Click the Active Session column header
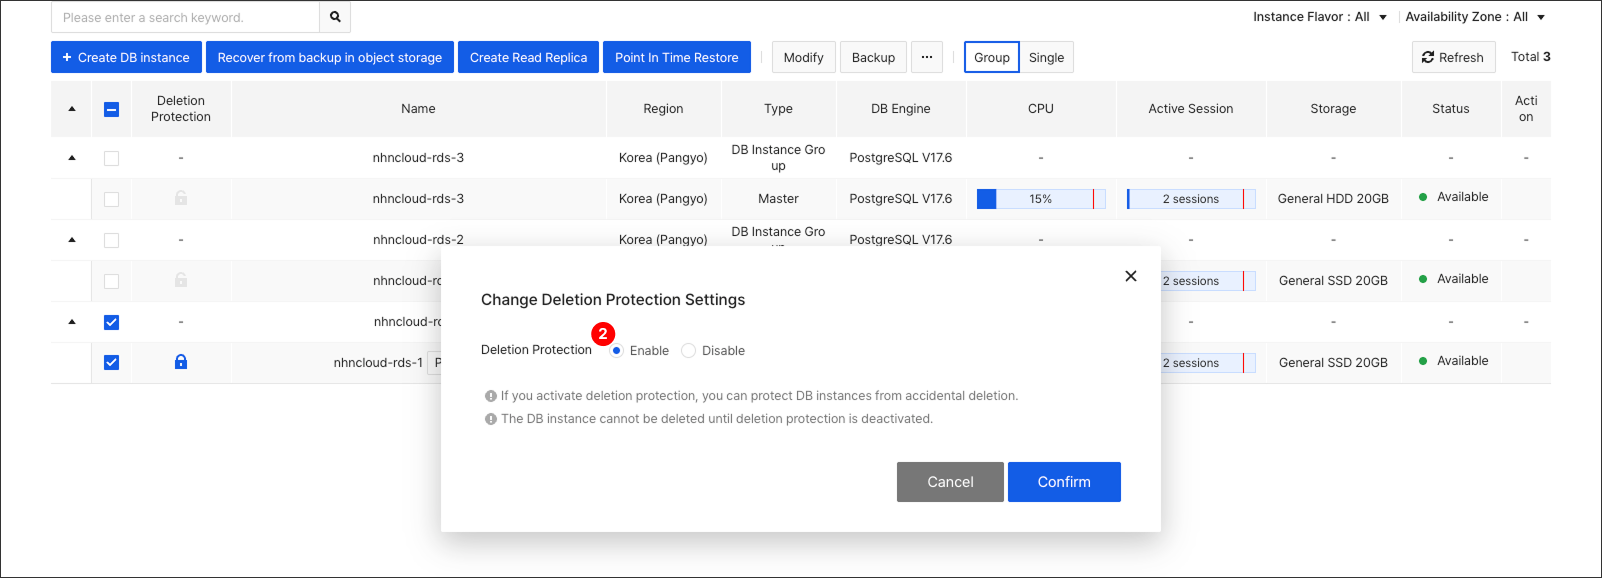 (x=1190, y=109)
